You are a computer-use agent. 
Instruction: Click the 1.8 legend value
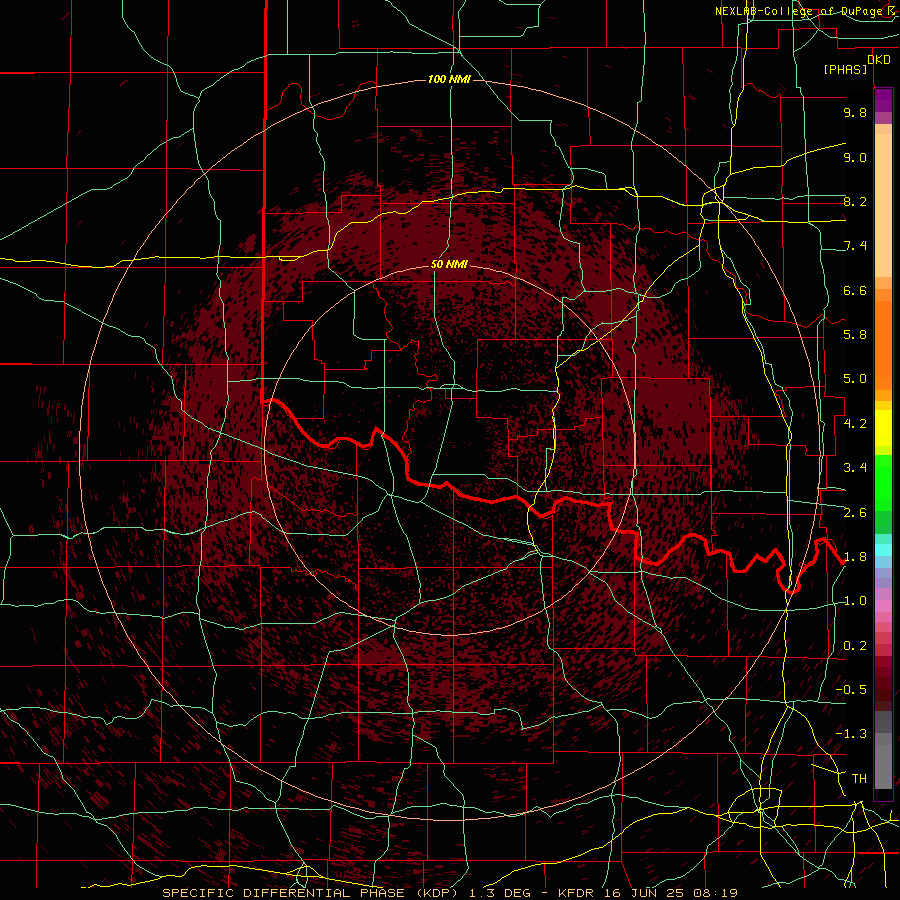coord(855,557)
